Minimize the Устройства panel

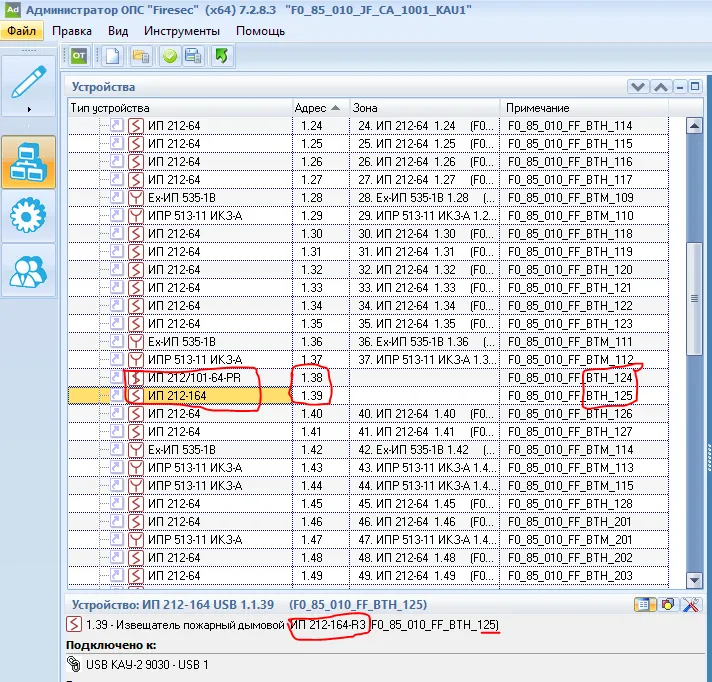tap(680, 87)
